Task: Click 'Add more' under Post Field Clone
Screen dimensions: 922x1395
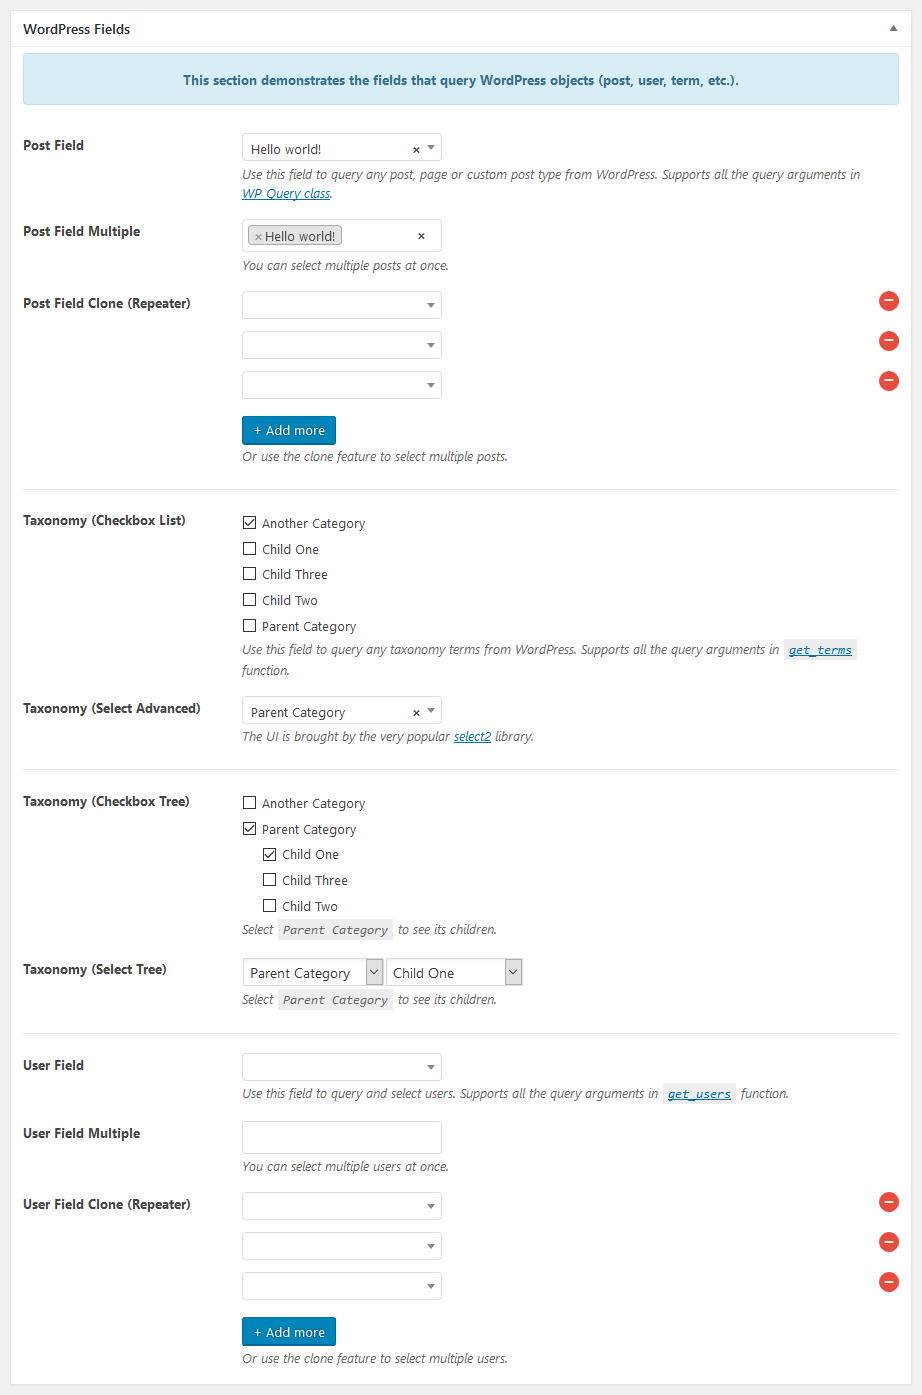Action: tap(289, 430)
